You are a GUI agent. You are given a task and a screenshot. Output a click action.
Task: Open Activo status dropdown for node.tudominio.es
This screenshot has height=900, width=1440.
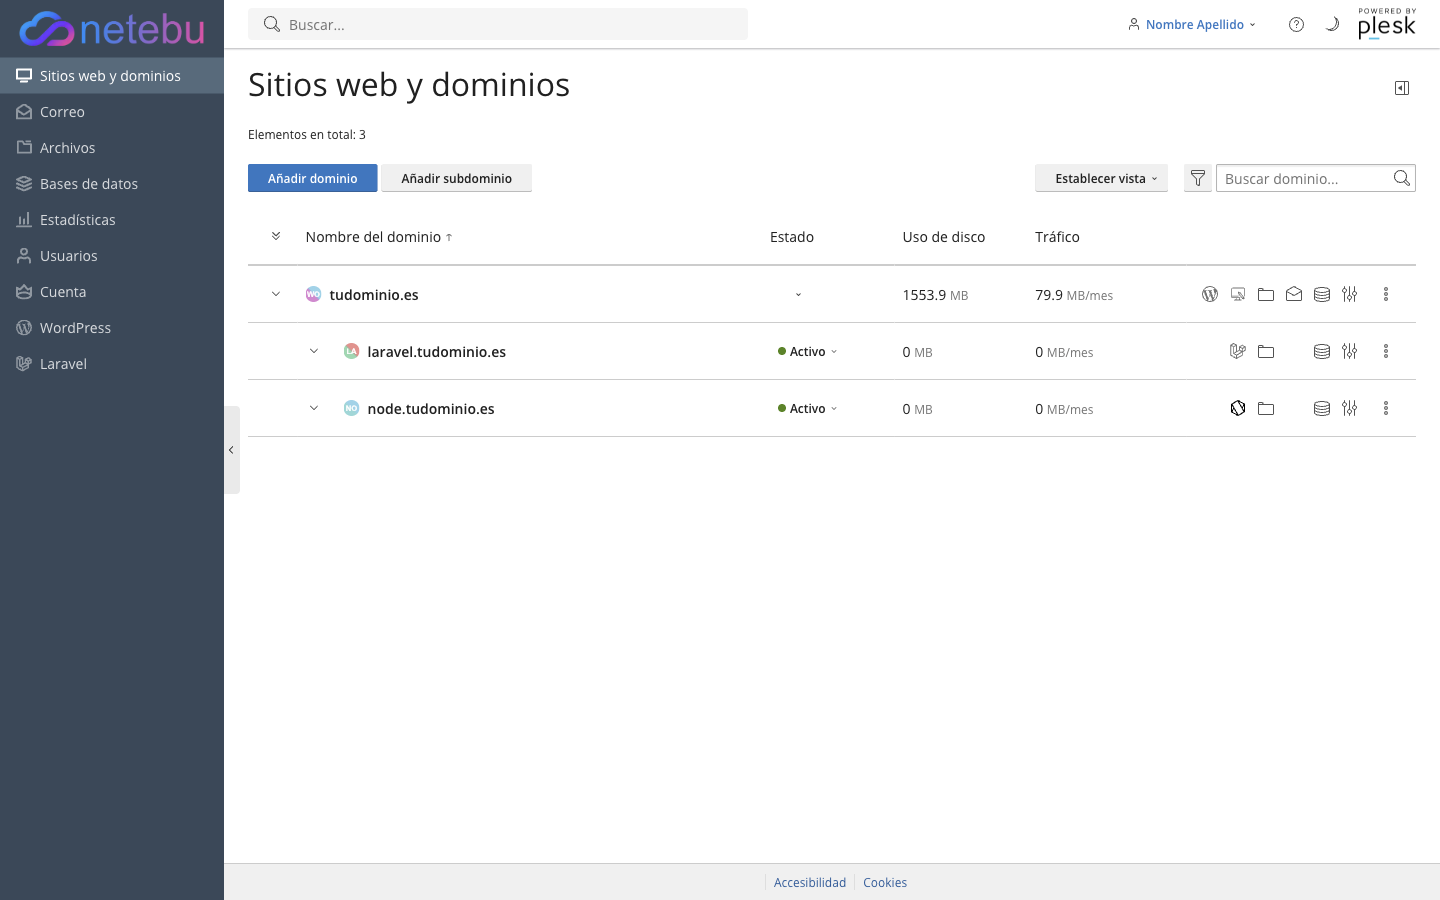(808, 409)
